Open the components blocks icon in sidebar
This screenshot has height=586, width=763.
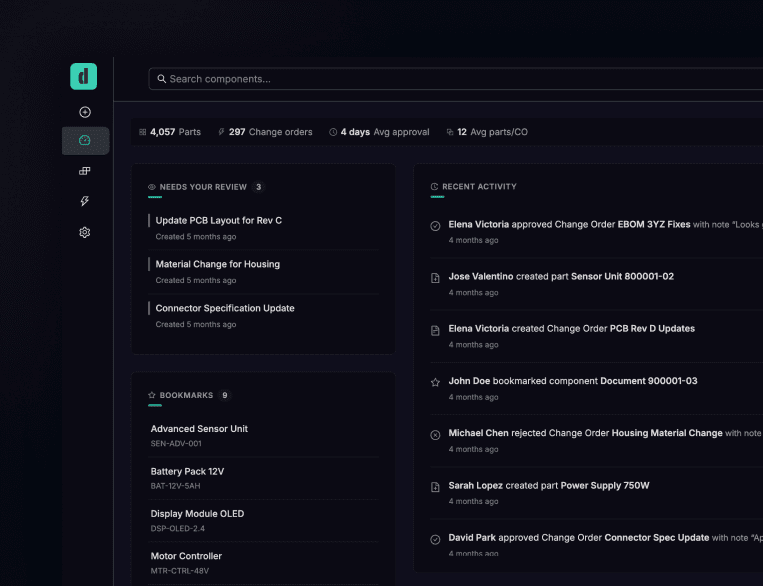[85, 171]
